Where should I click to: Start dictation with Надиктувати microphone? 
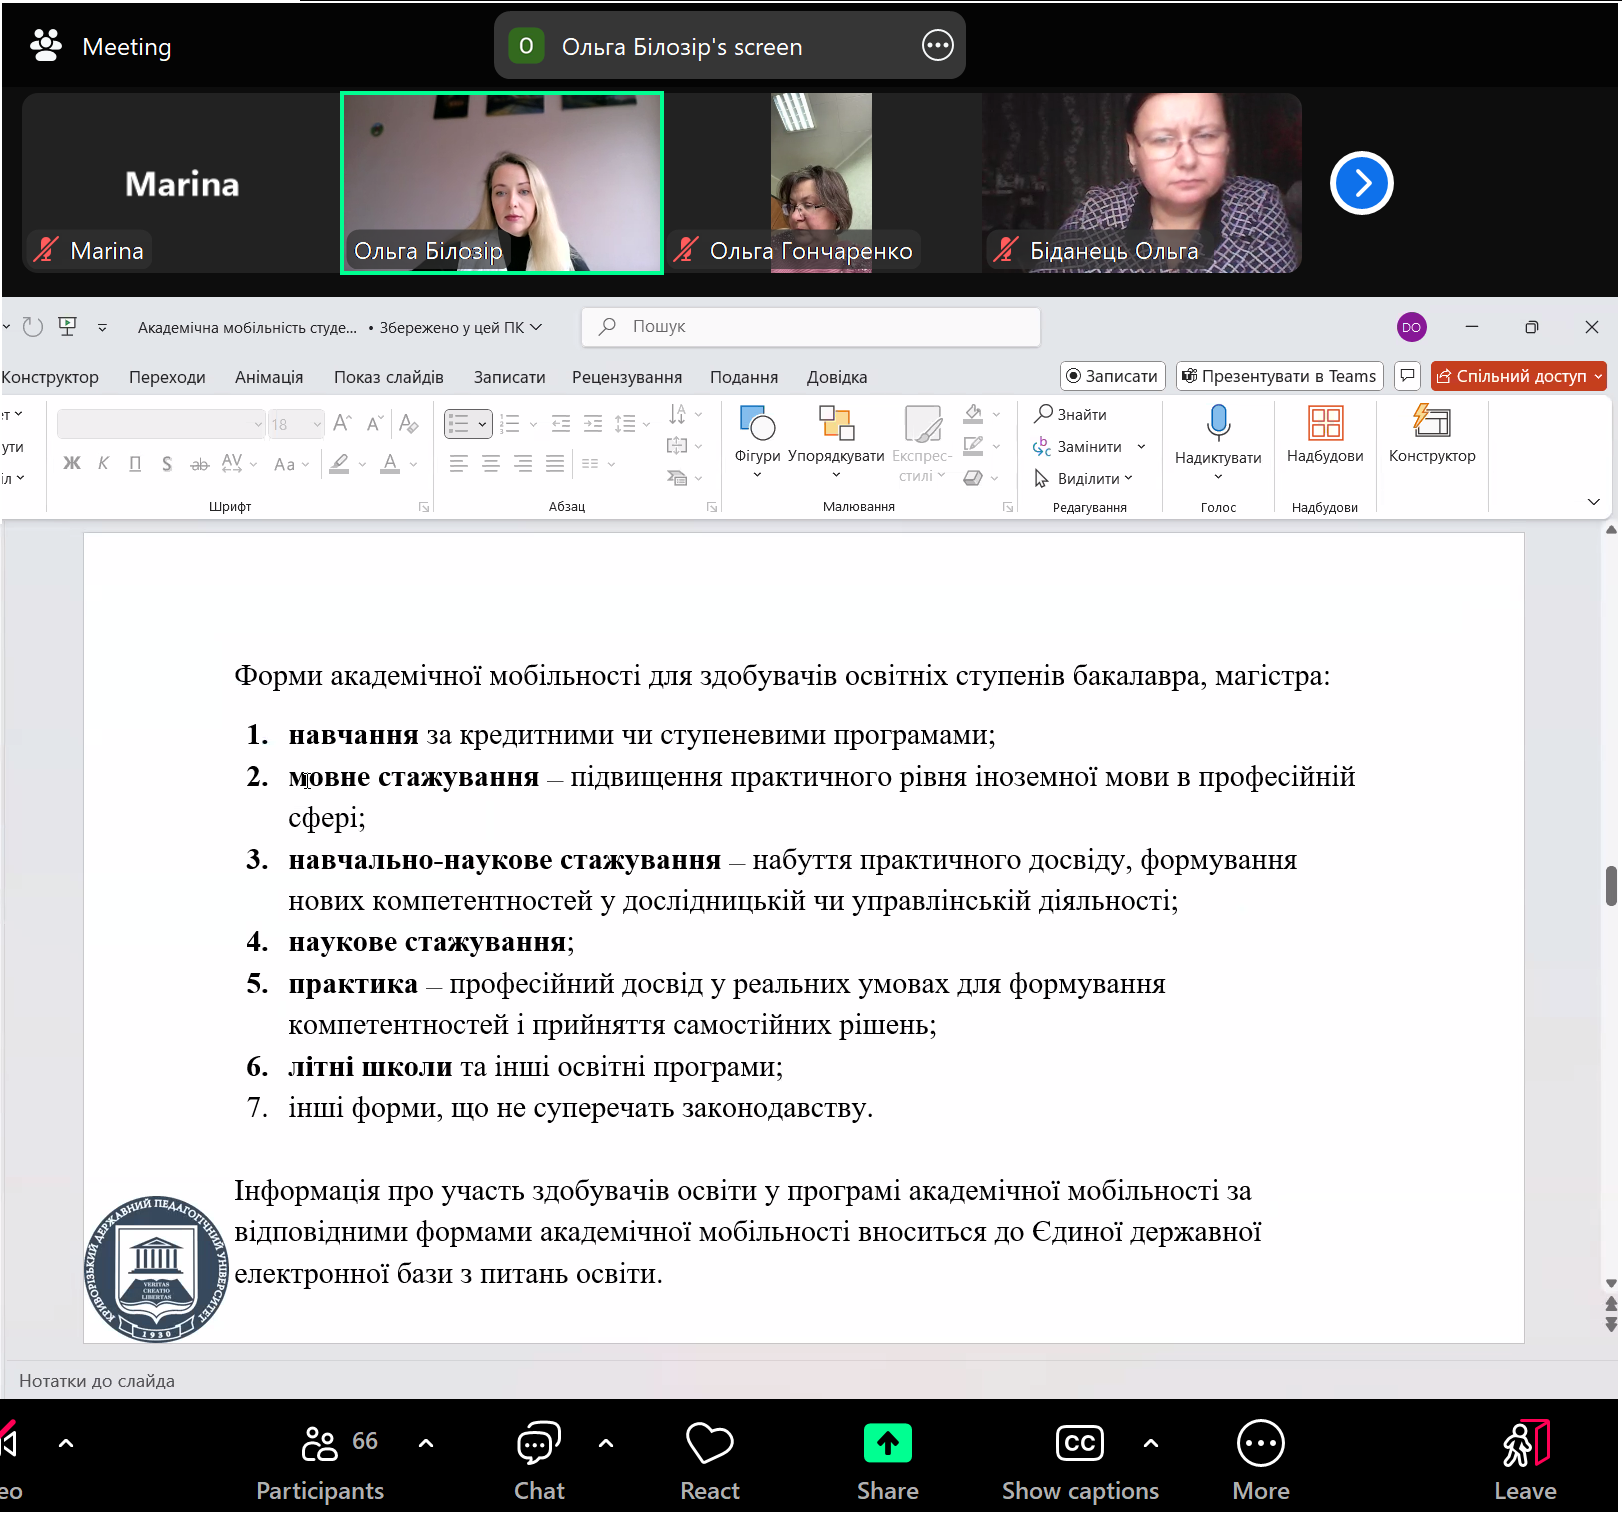1217,424
